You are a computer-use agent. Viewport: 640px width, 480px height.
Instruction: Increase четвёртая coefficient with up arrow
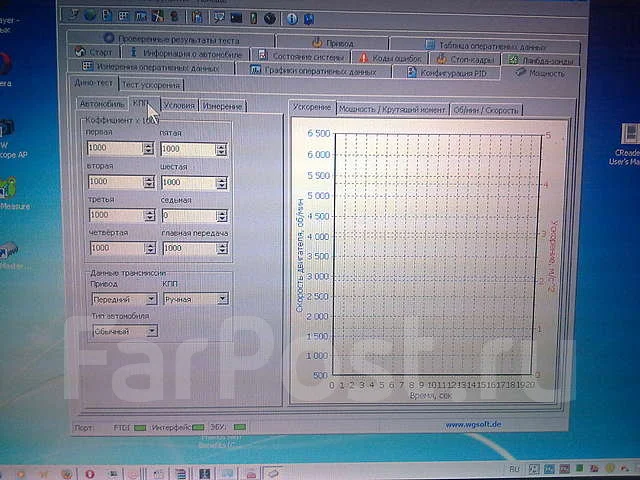click(x=150, y=245)
